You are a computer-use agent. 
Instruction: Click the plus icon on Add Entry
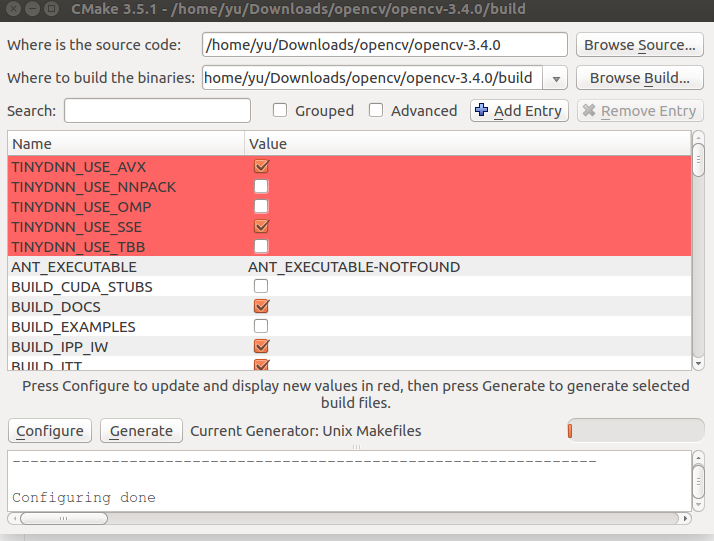(x=481, y=110)
